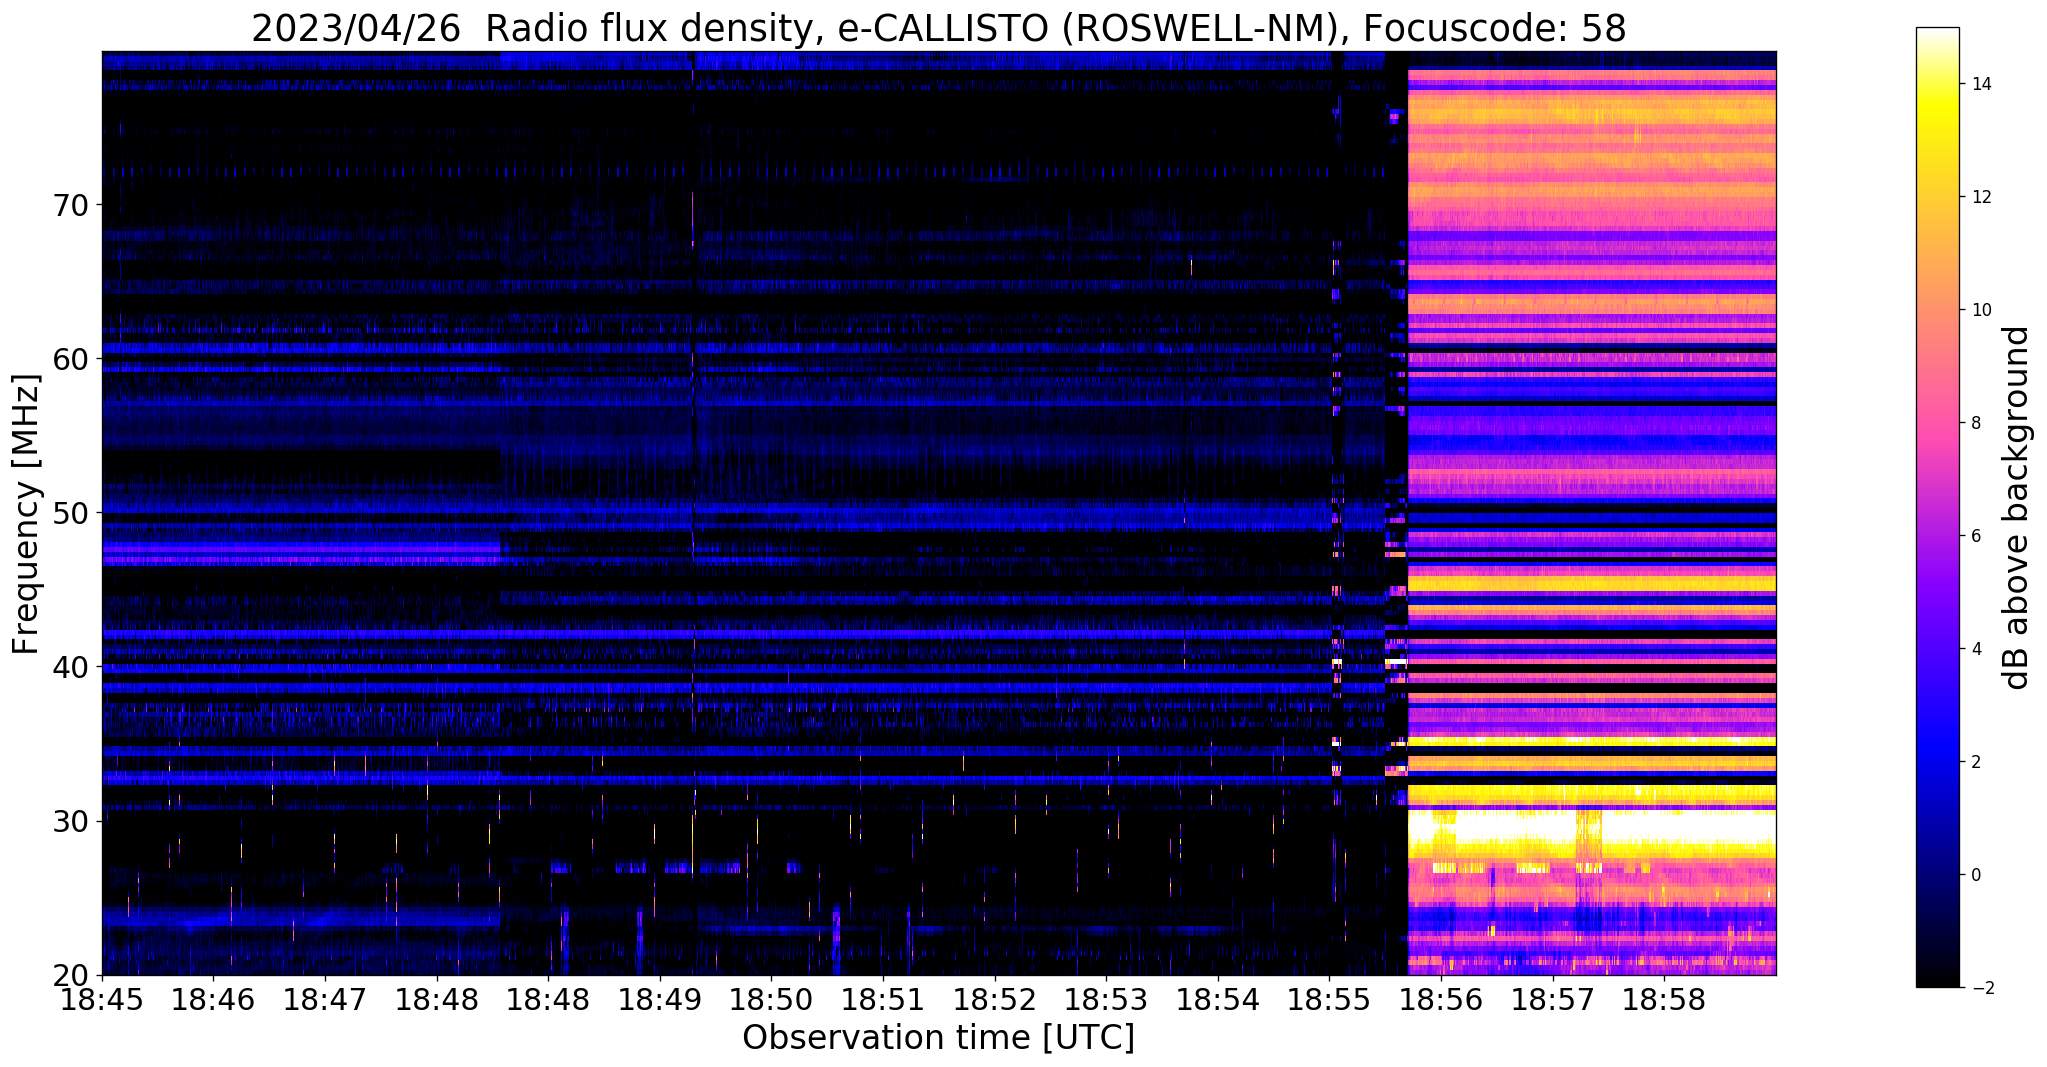Click the 4 tick on the colorbar

click(x=1975, y=649)
